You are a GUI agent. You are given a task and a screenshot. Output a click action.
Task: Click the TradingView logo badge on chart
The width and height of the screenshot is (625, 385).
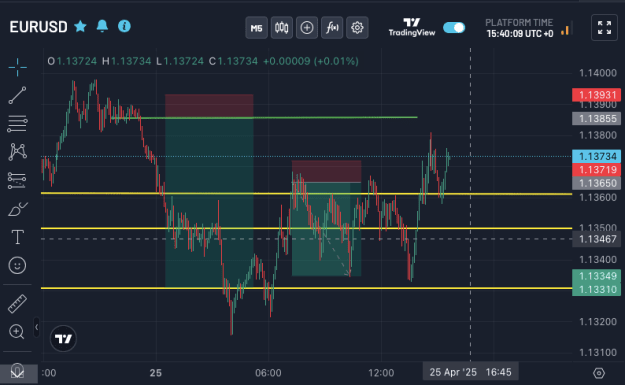(x=63, y=339)
